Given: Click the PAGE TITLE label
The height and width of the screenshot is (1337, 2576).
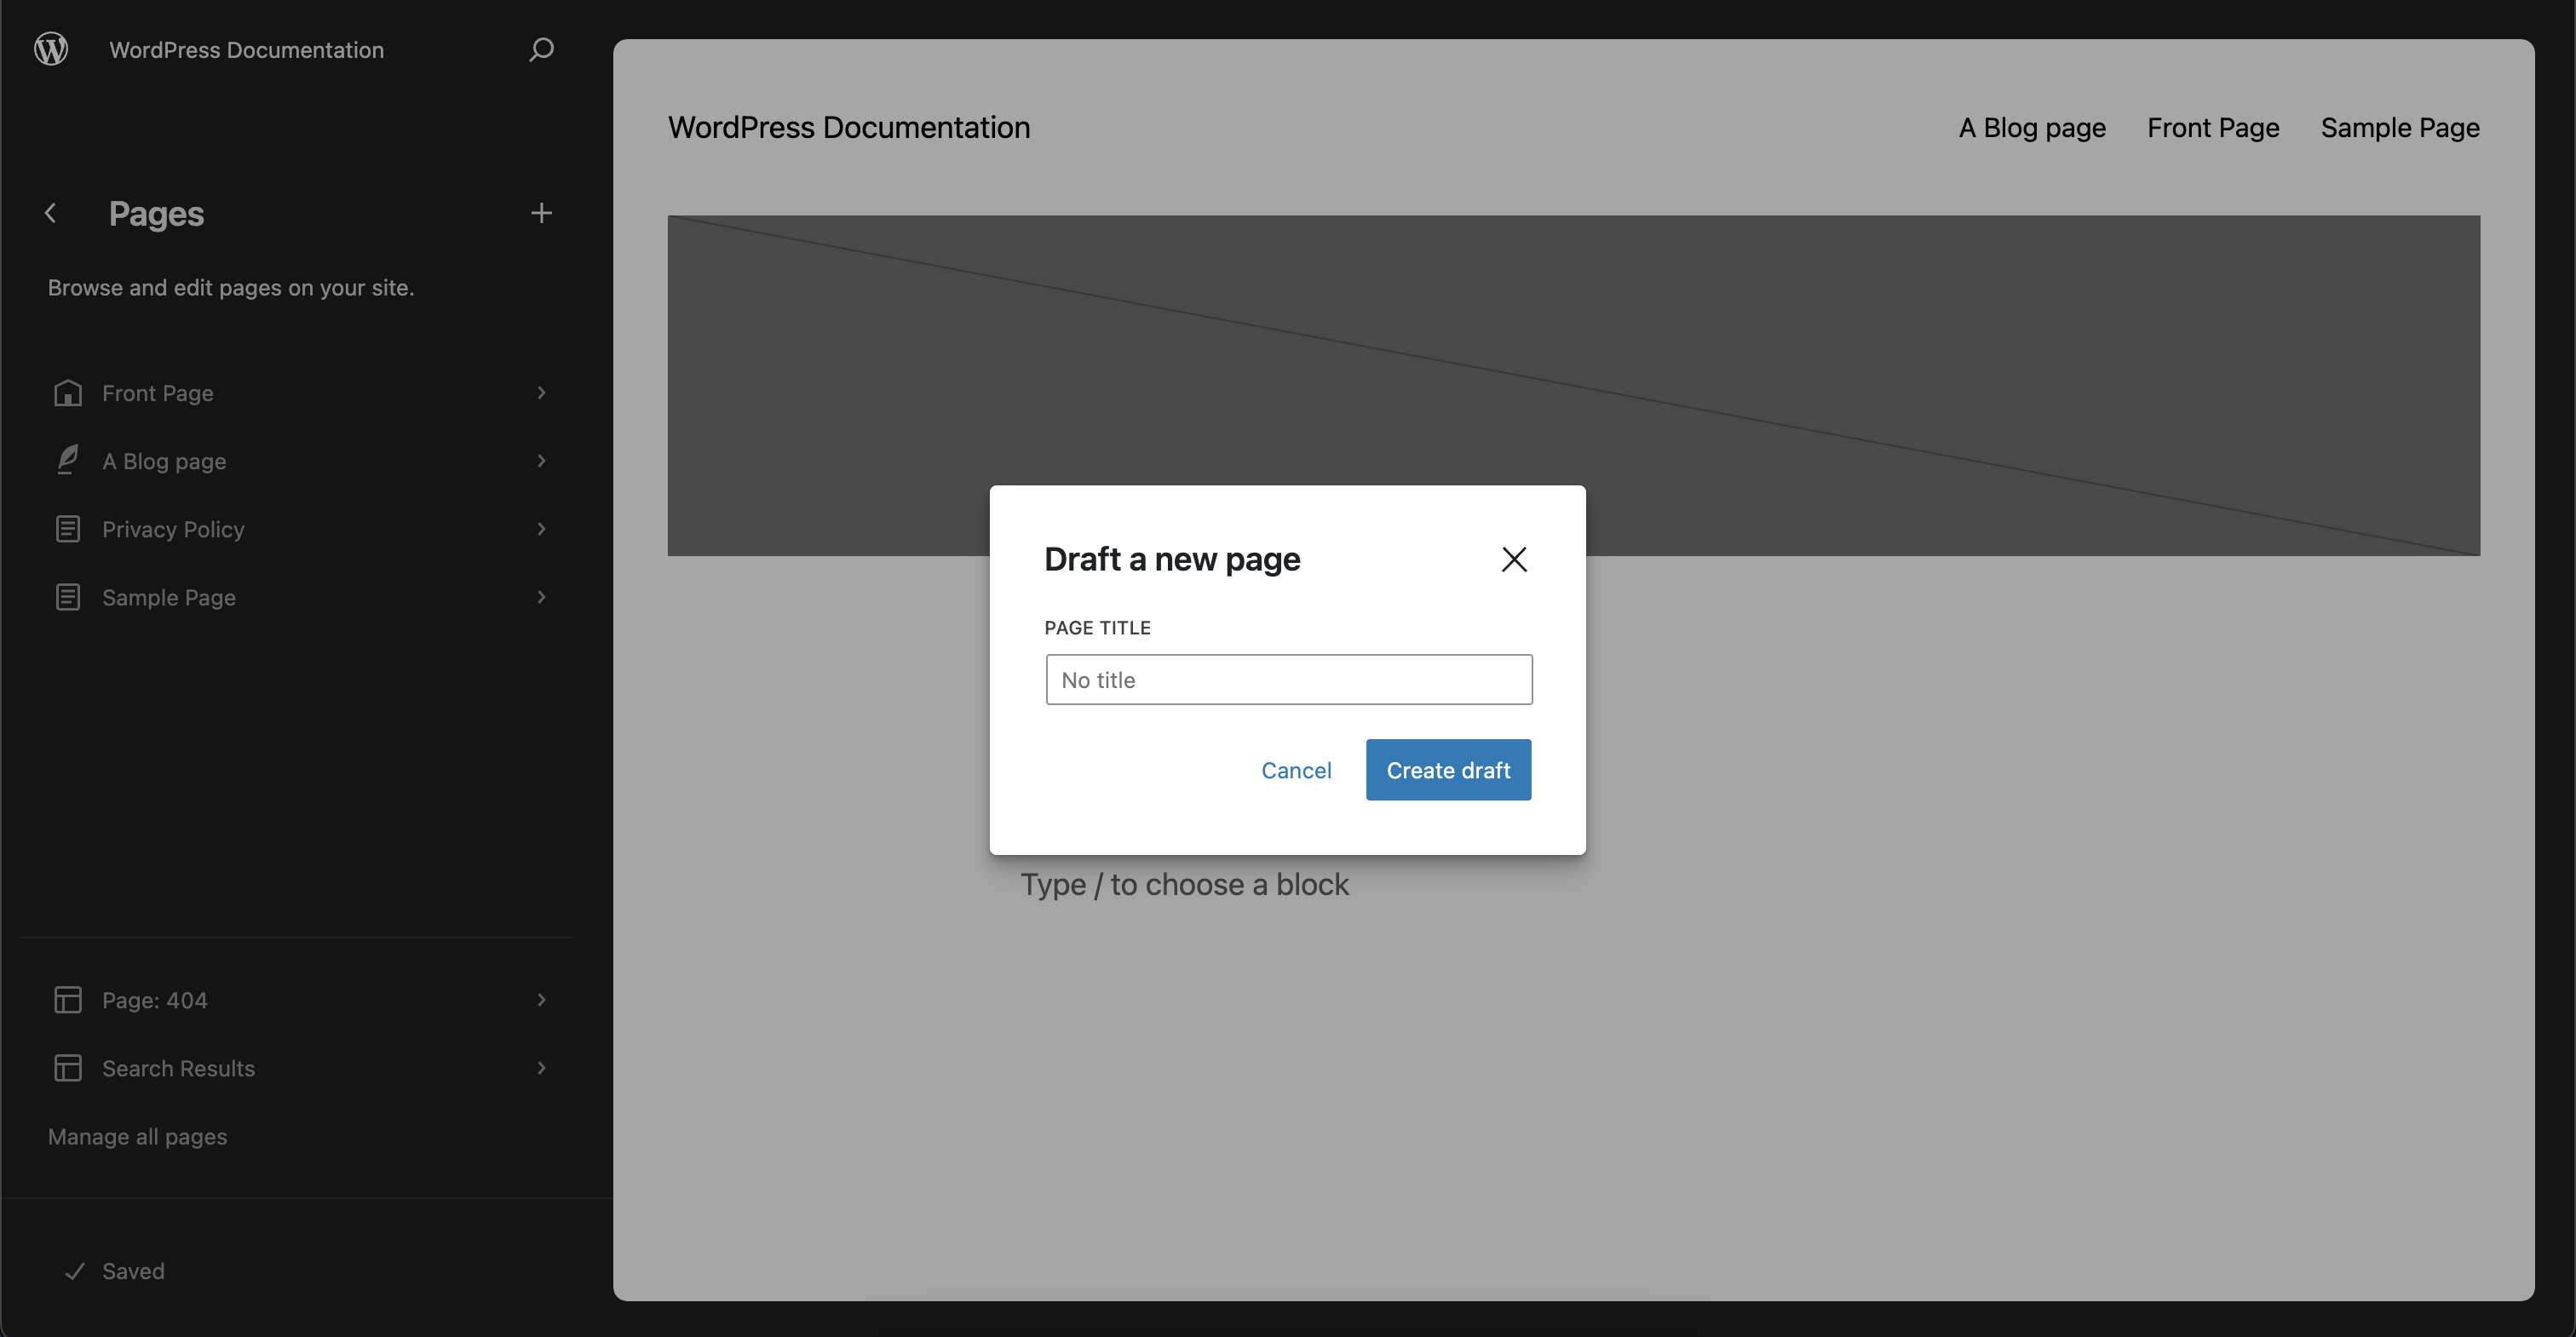Looking at the screenshot, I should (1098, 628).
